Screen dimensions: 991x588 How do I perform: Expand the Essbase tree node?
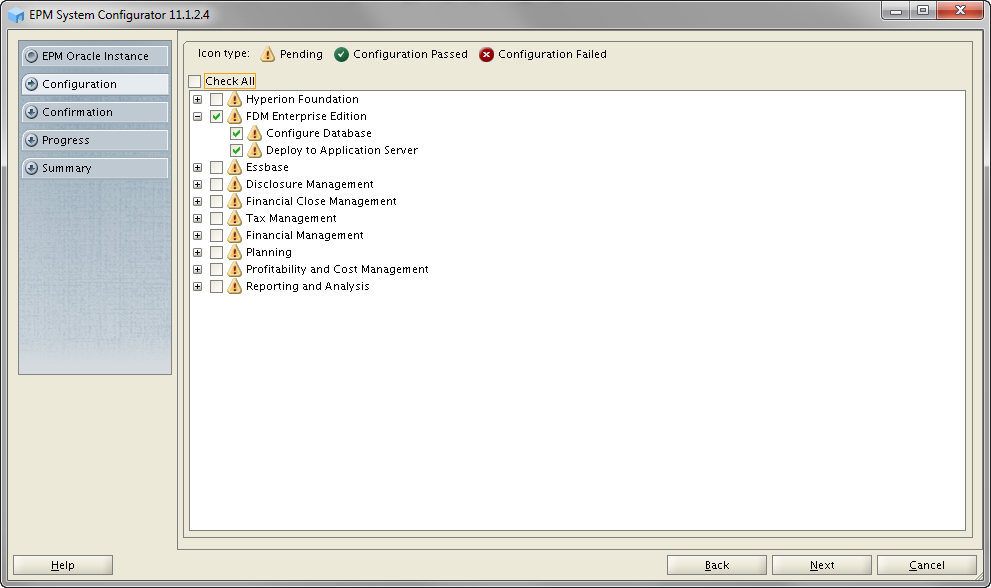tap(198, 168)
